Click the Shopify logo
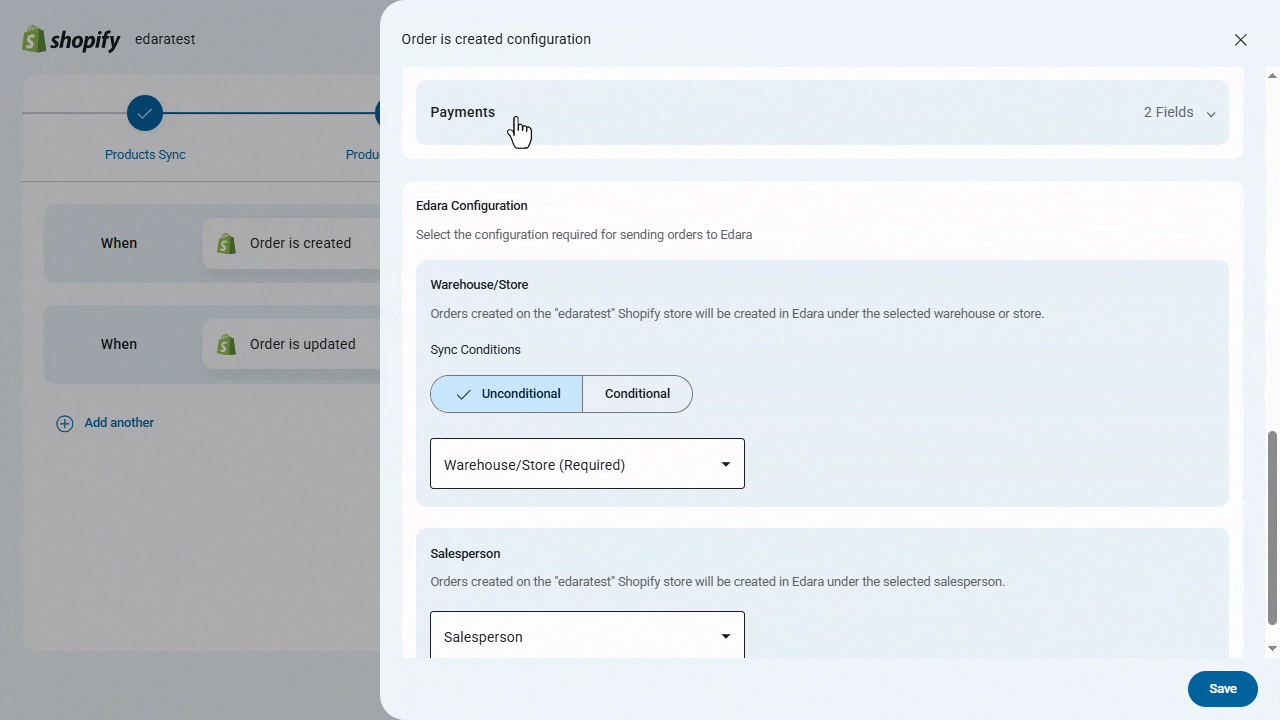The width and height of the screenshot is (1280, 720). tap(71, 40)
